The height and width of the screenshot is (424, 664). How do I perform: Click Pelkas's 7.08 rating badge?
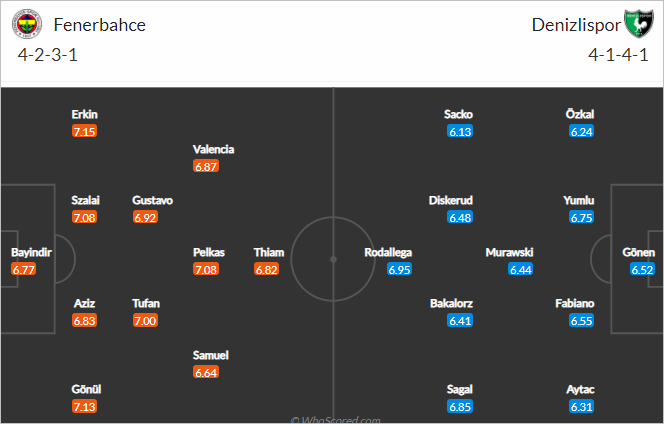click(x=206, y=269)
